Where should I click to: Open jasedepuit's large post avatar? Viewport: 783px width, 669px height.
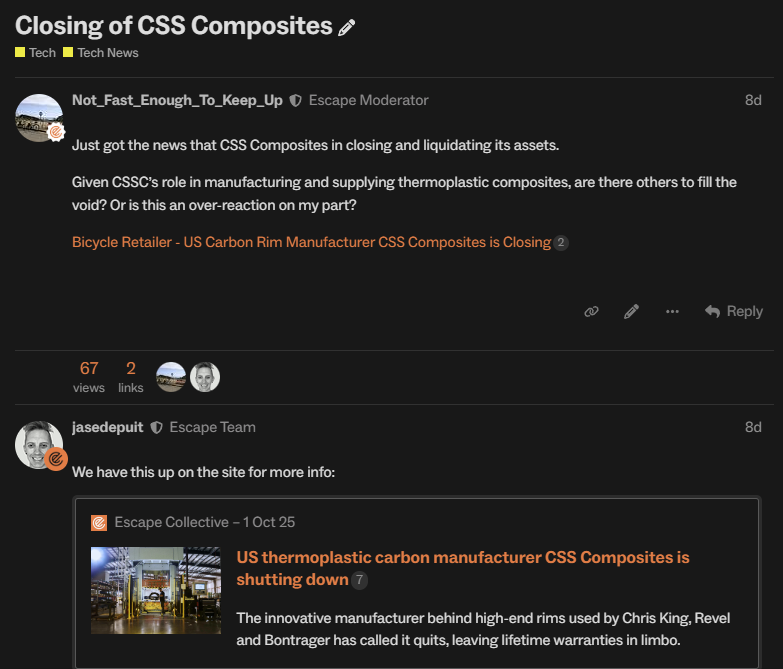(x=40, y=445)
